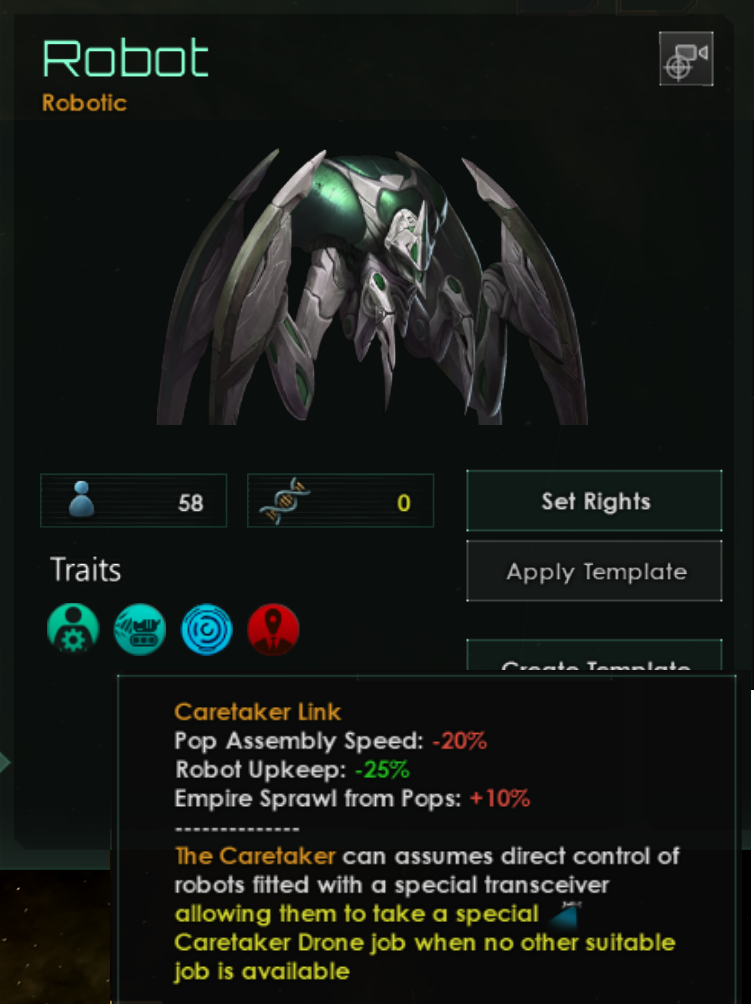
Task: Select the teal conveyor-belt trait icon
Action: (140, 629)
